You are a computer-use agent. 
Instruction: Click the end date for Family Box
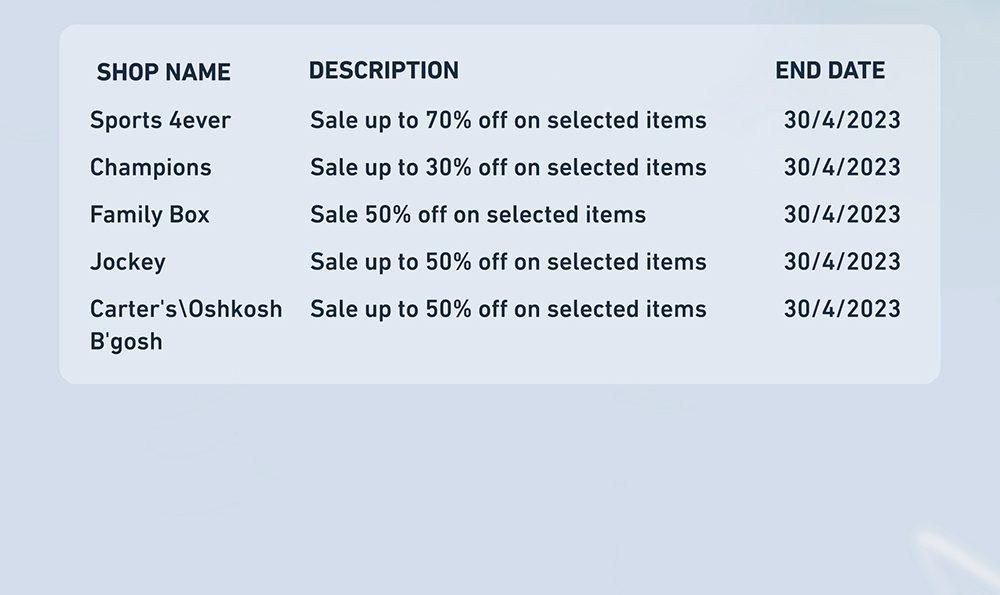(842, 214)
